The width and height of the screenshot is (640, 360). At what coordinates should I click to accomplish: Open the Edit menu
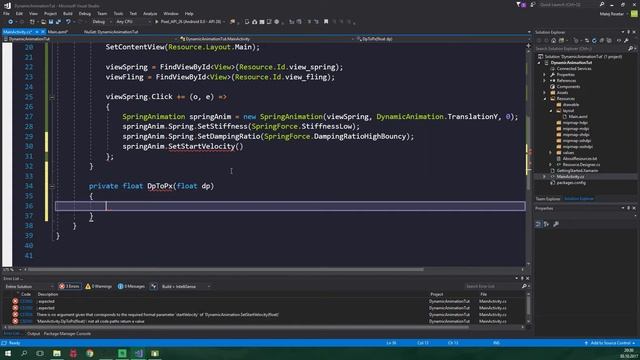click(19, 13)
